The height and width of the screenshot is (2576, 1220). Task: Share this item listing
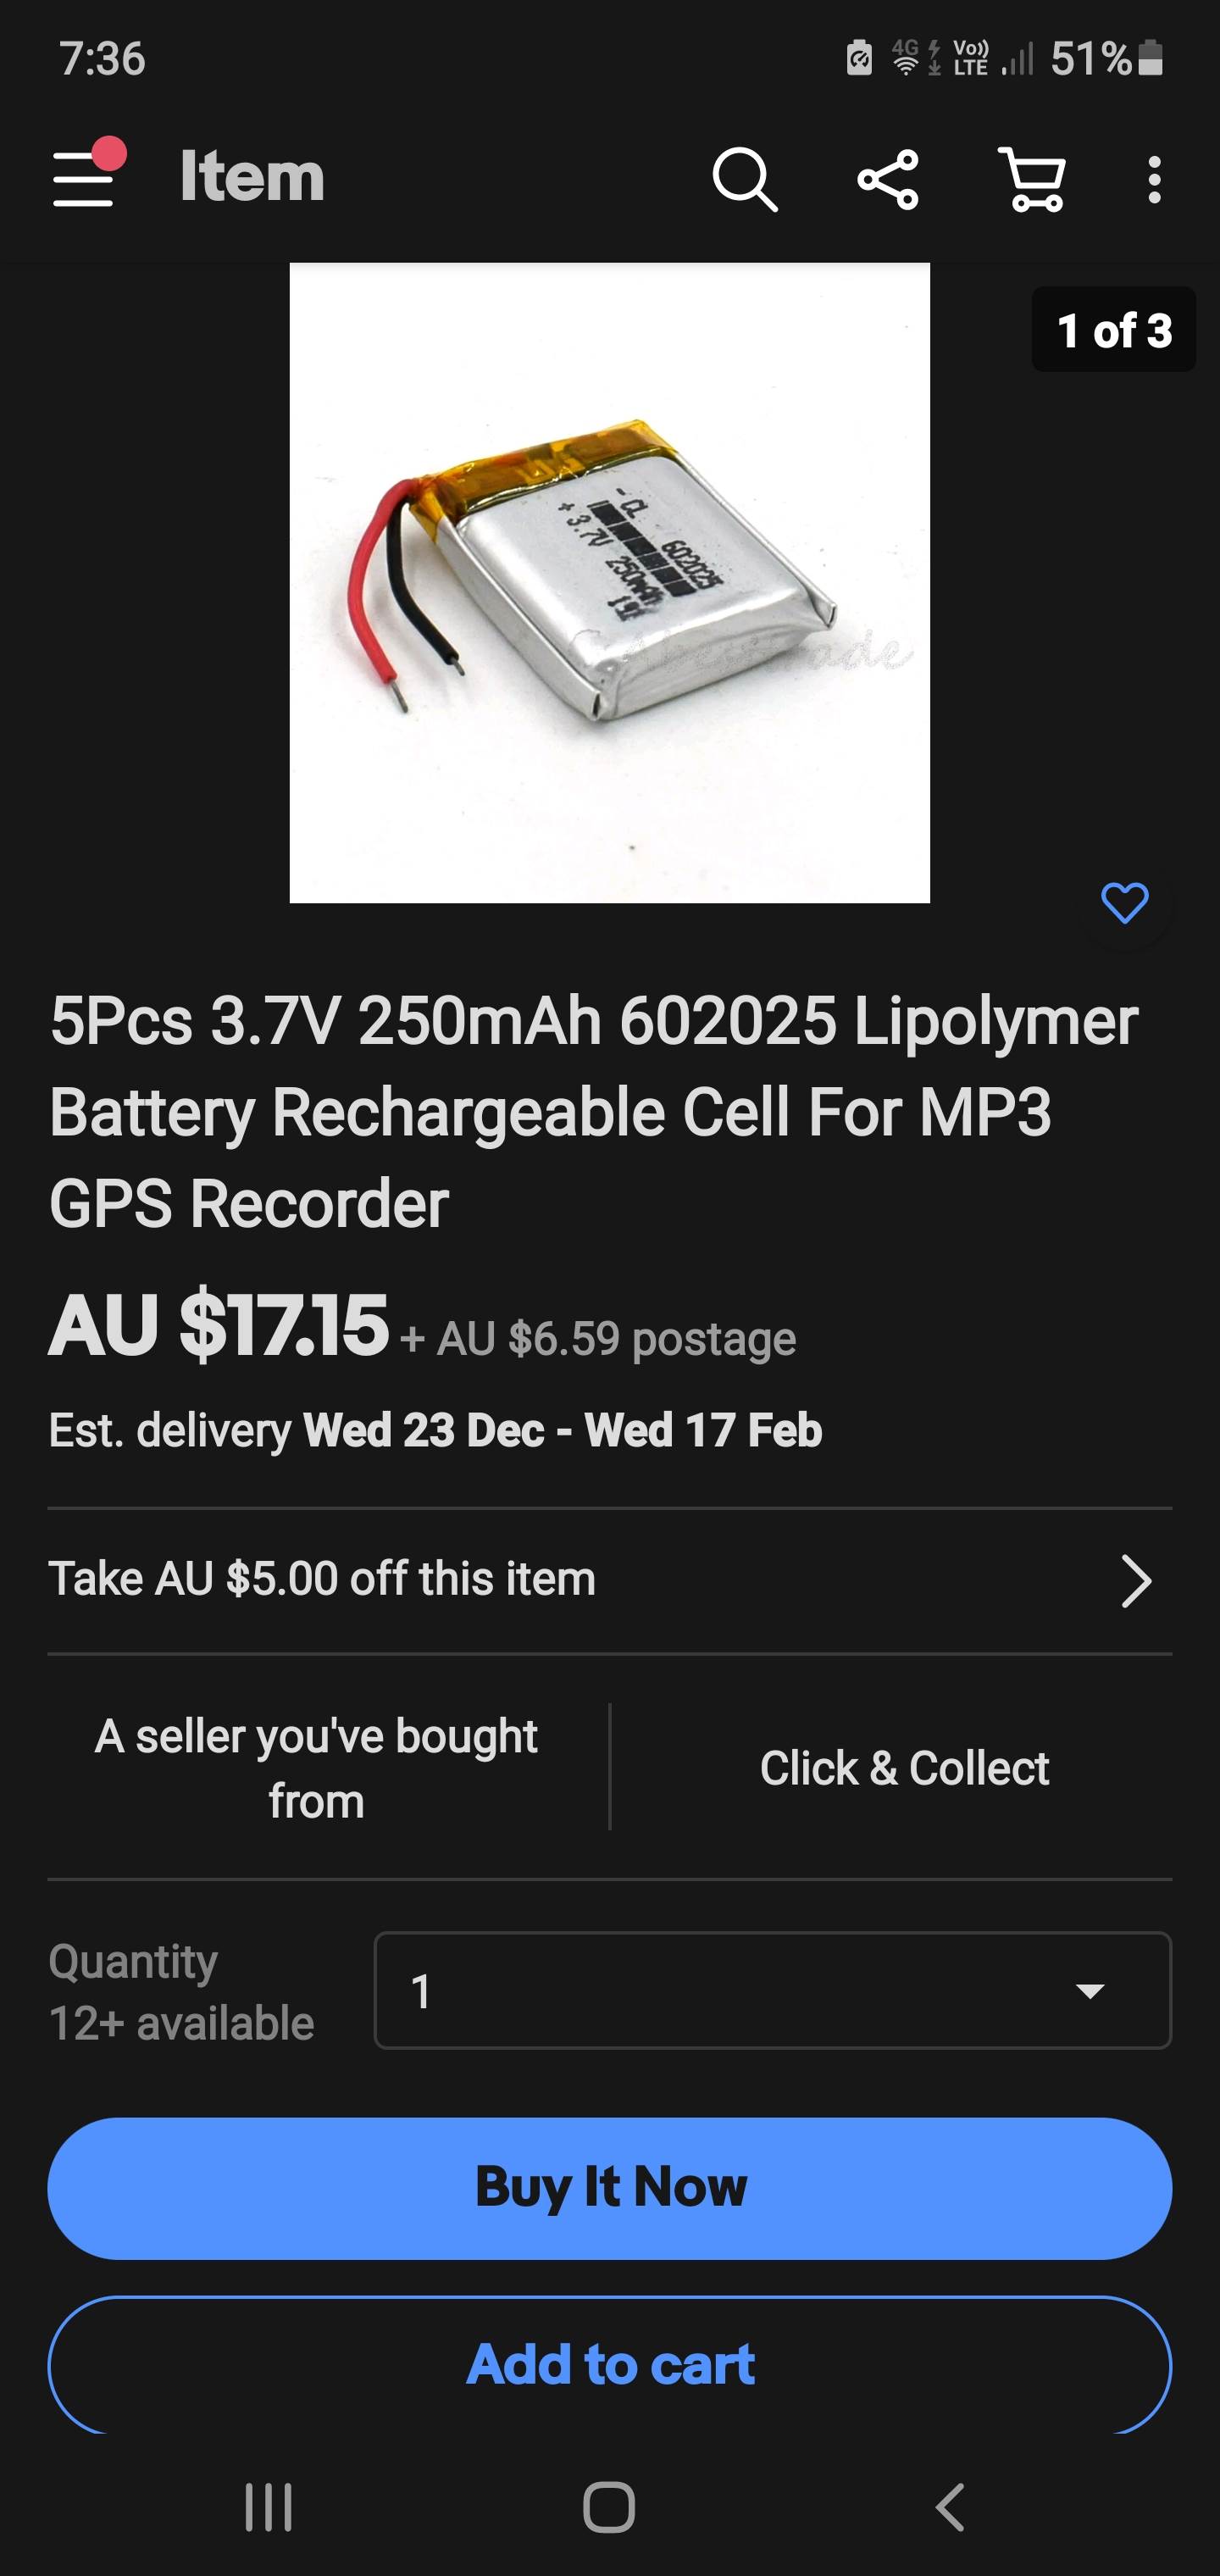(x=888, y=180)
